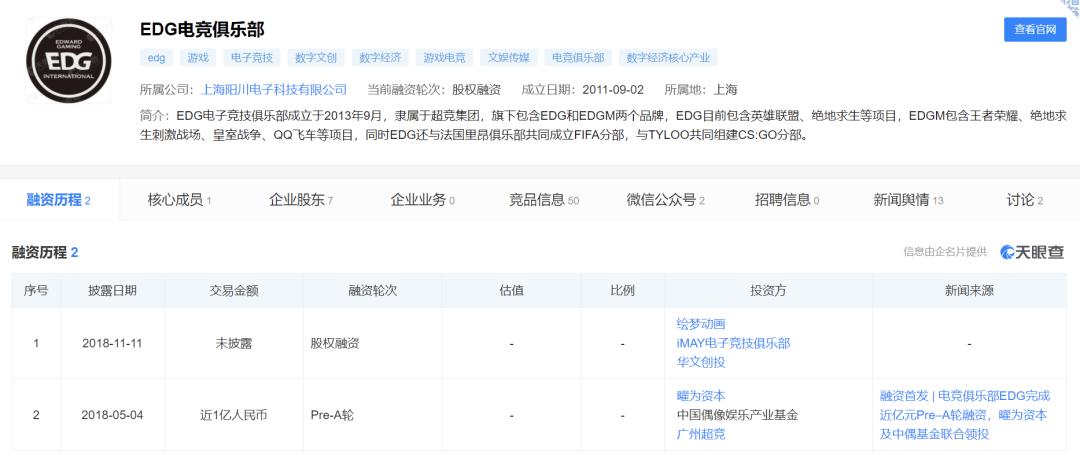
Task: Open the 融资首发 news source link
Action: point(965,415)
